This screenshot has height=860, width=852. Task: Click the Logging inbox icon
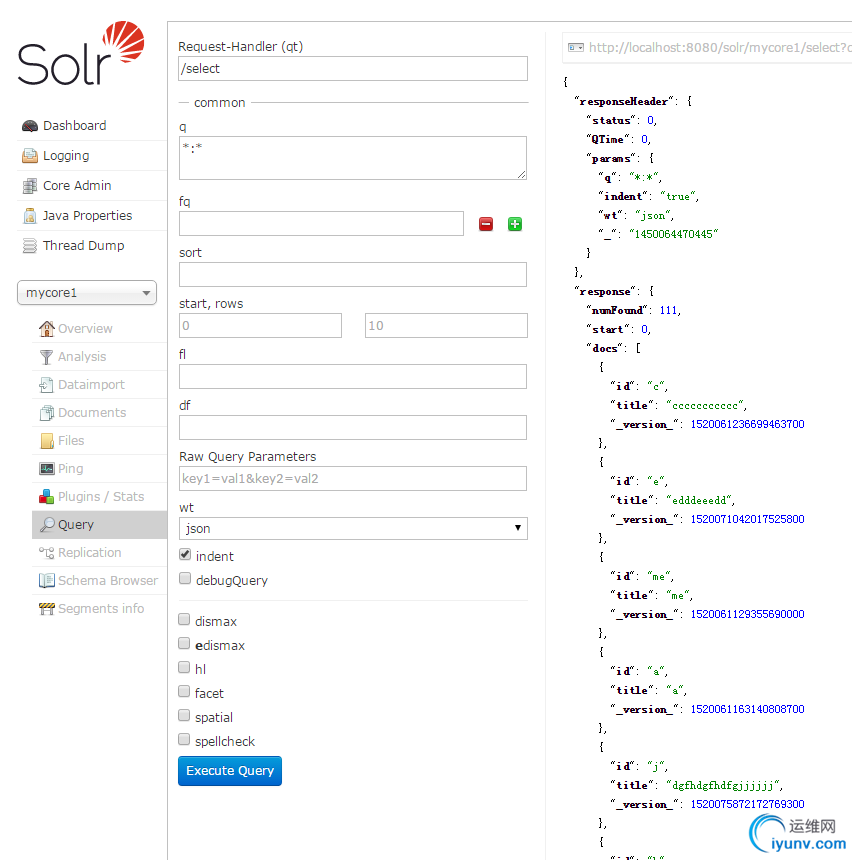[30, 156]
